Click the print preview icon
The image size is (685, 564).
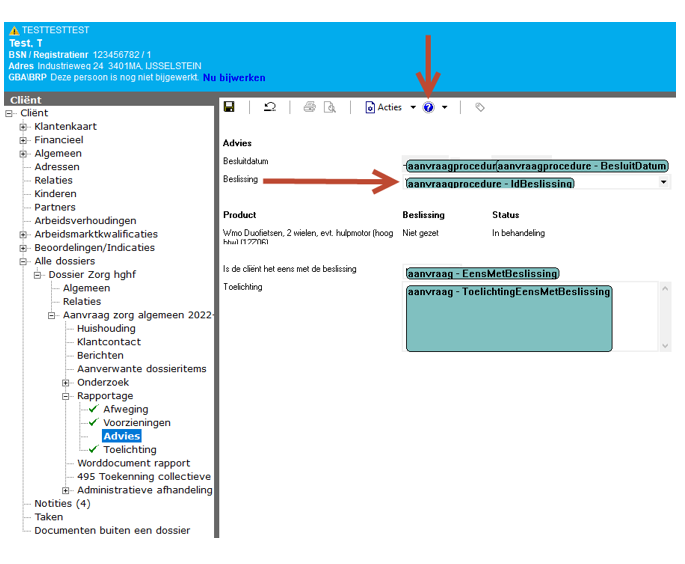pyautogui.click(x=330, y=107)
